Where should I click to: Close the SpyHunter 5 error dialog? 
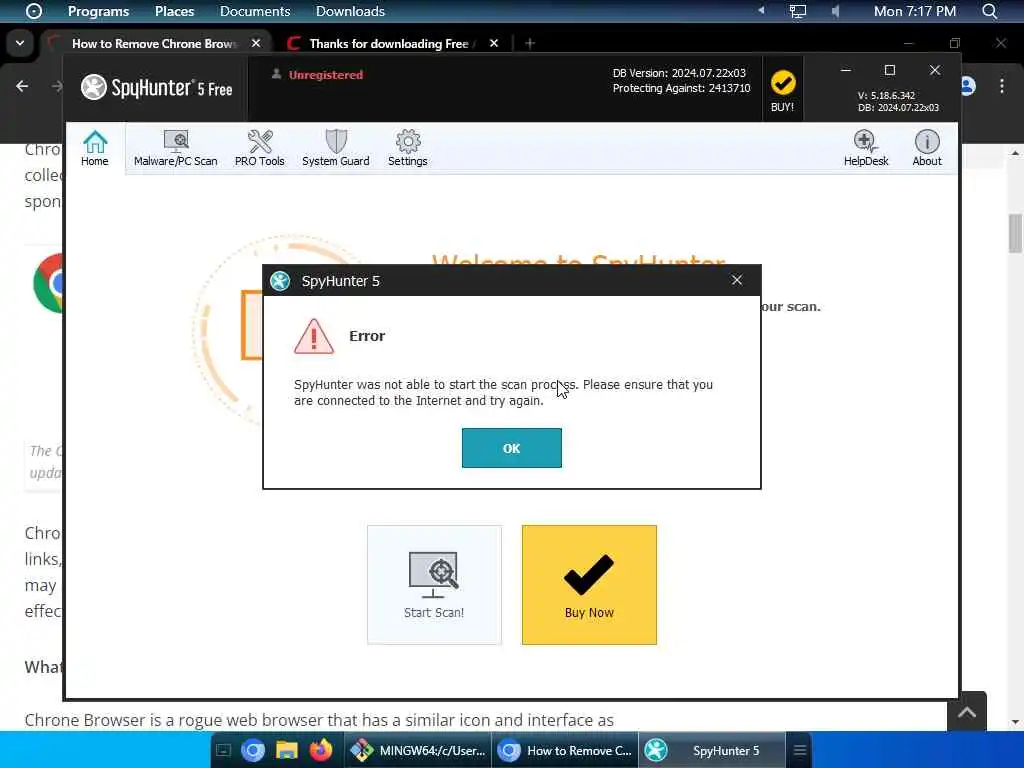coord(737,280)
